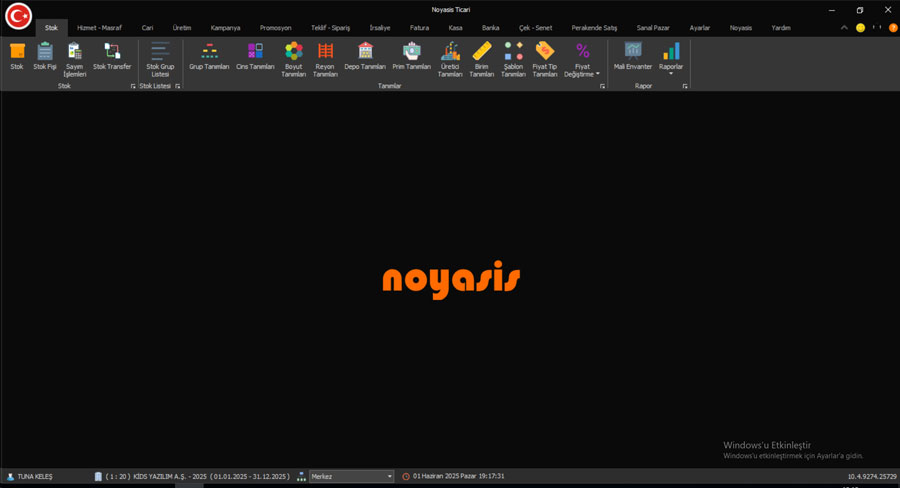
Task: Open Sayım İşlemleri icon
Action: pos(75,51)
